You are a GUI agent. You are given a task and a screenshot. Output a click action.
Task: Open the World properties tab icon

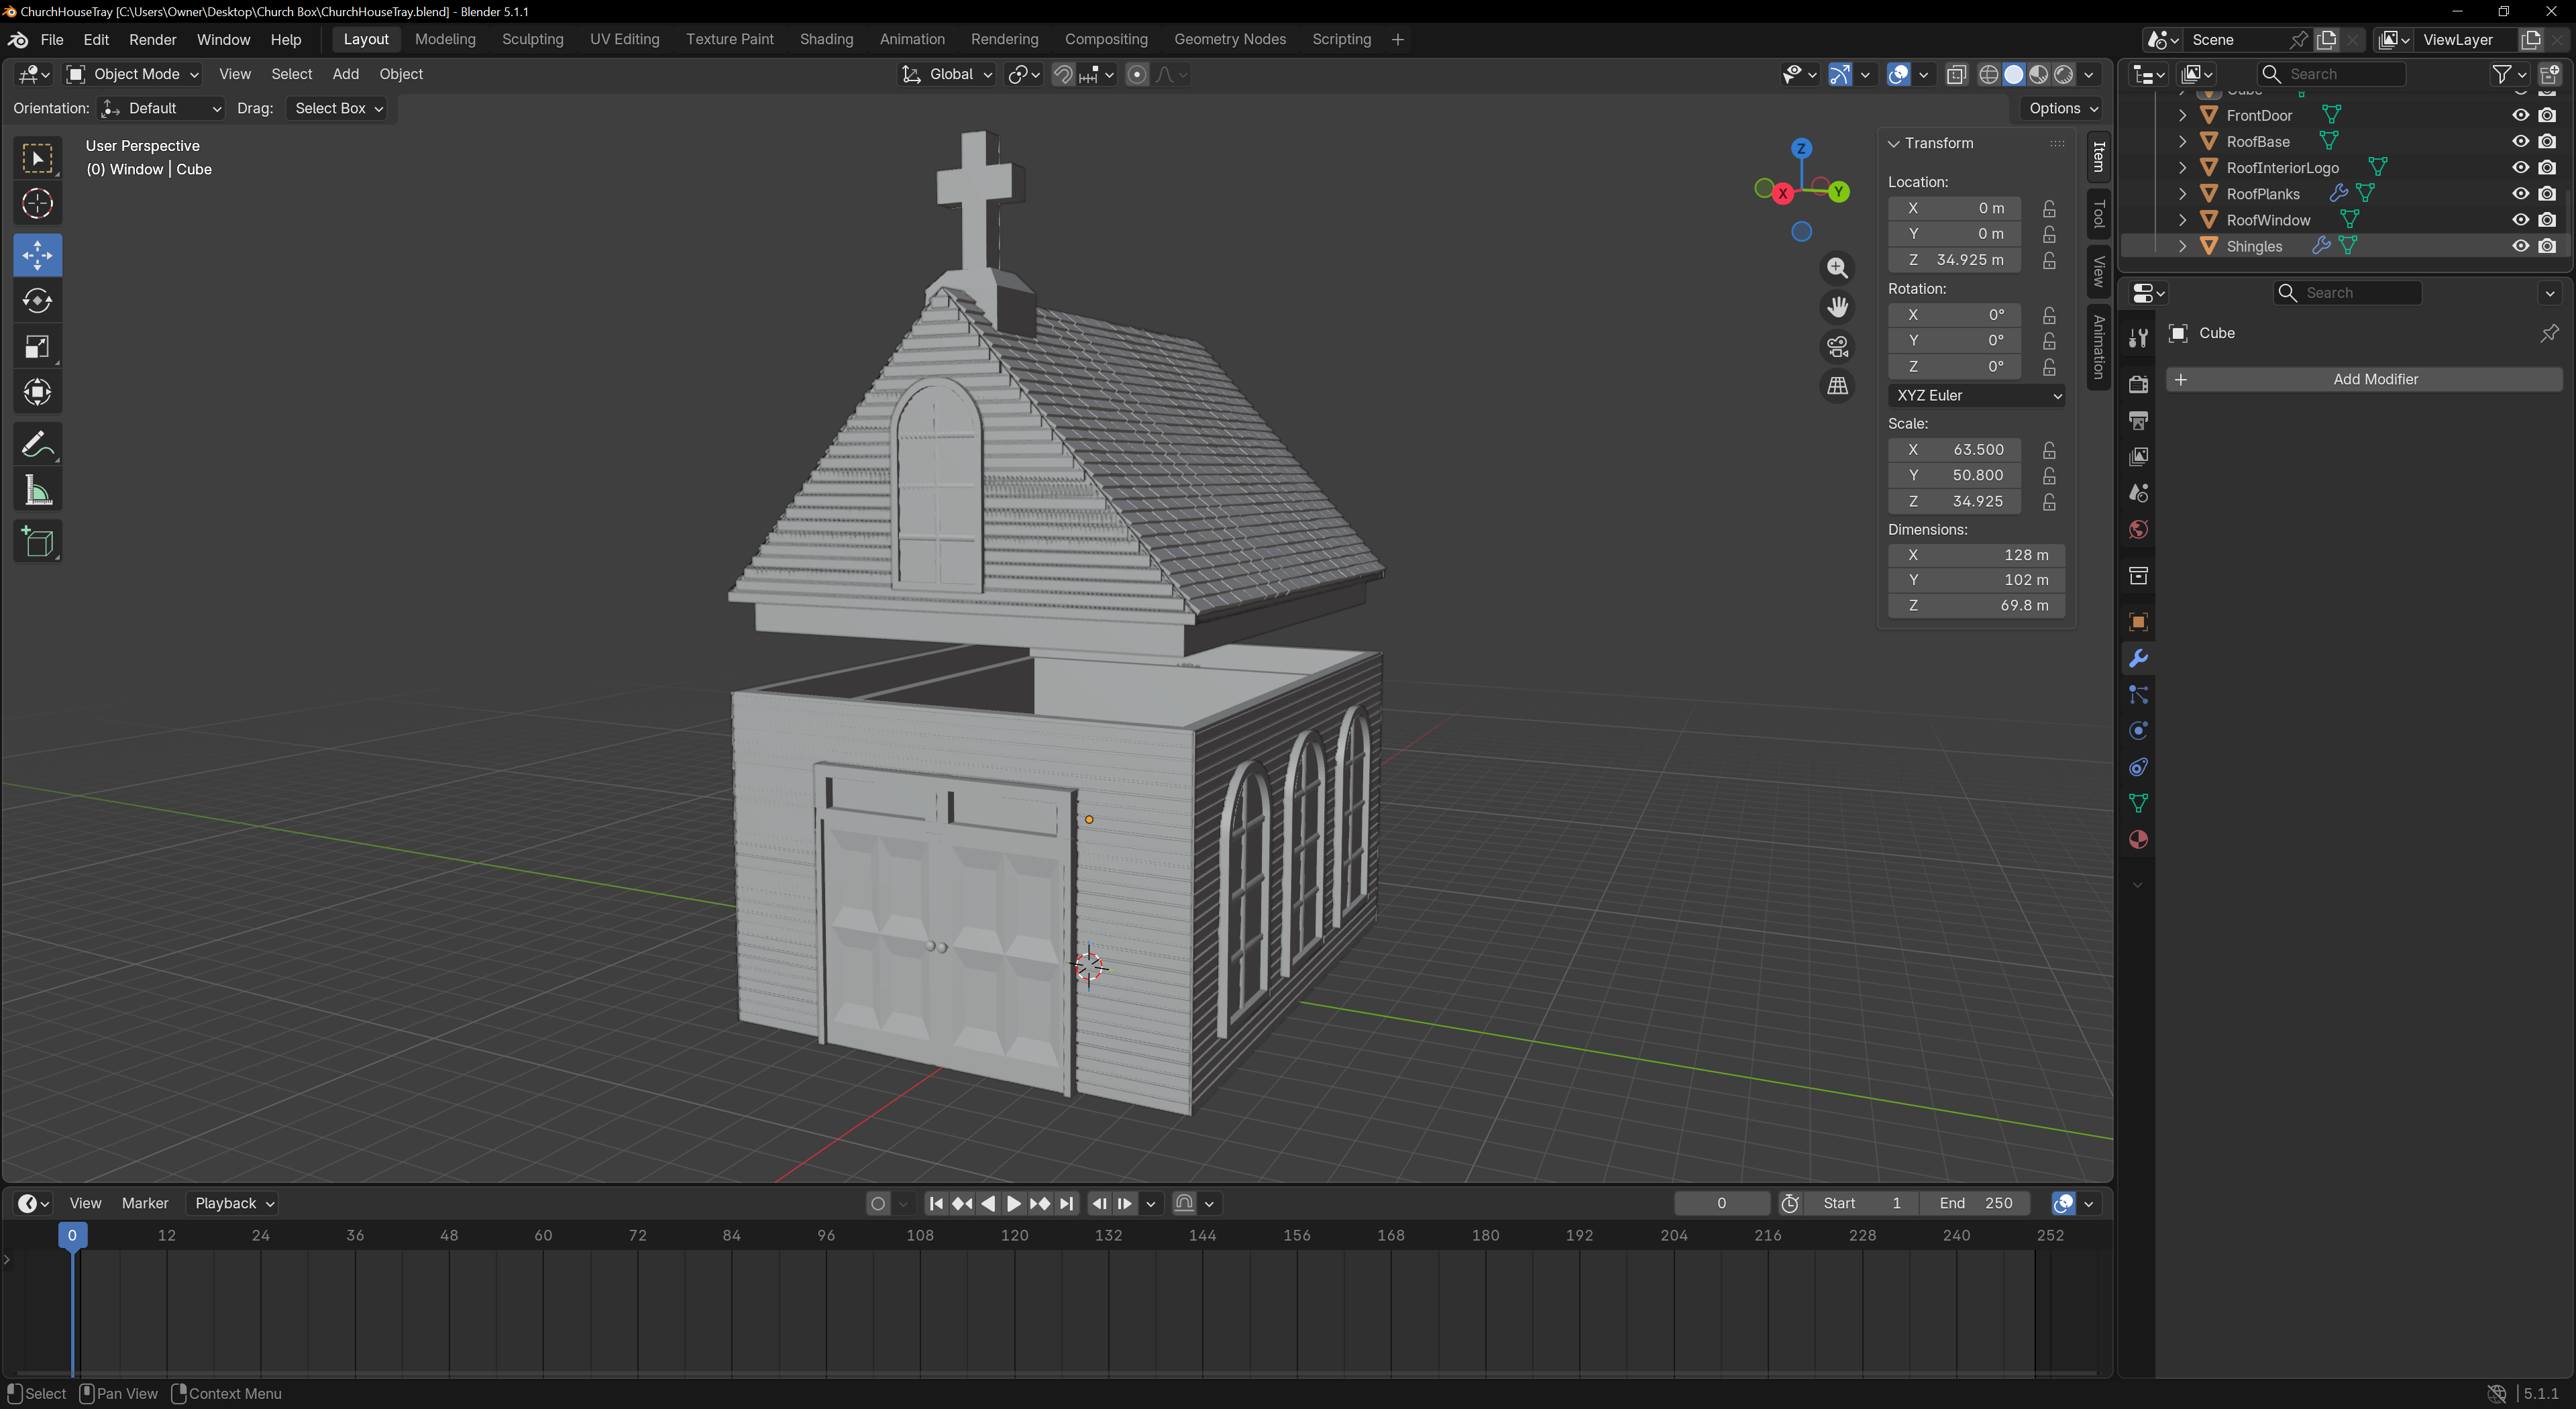click(2138, 530)
